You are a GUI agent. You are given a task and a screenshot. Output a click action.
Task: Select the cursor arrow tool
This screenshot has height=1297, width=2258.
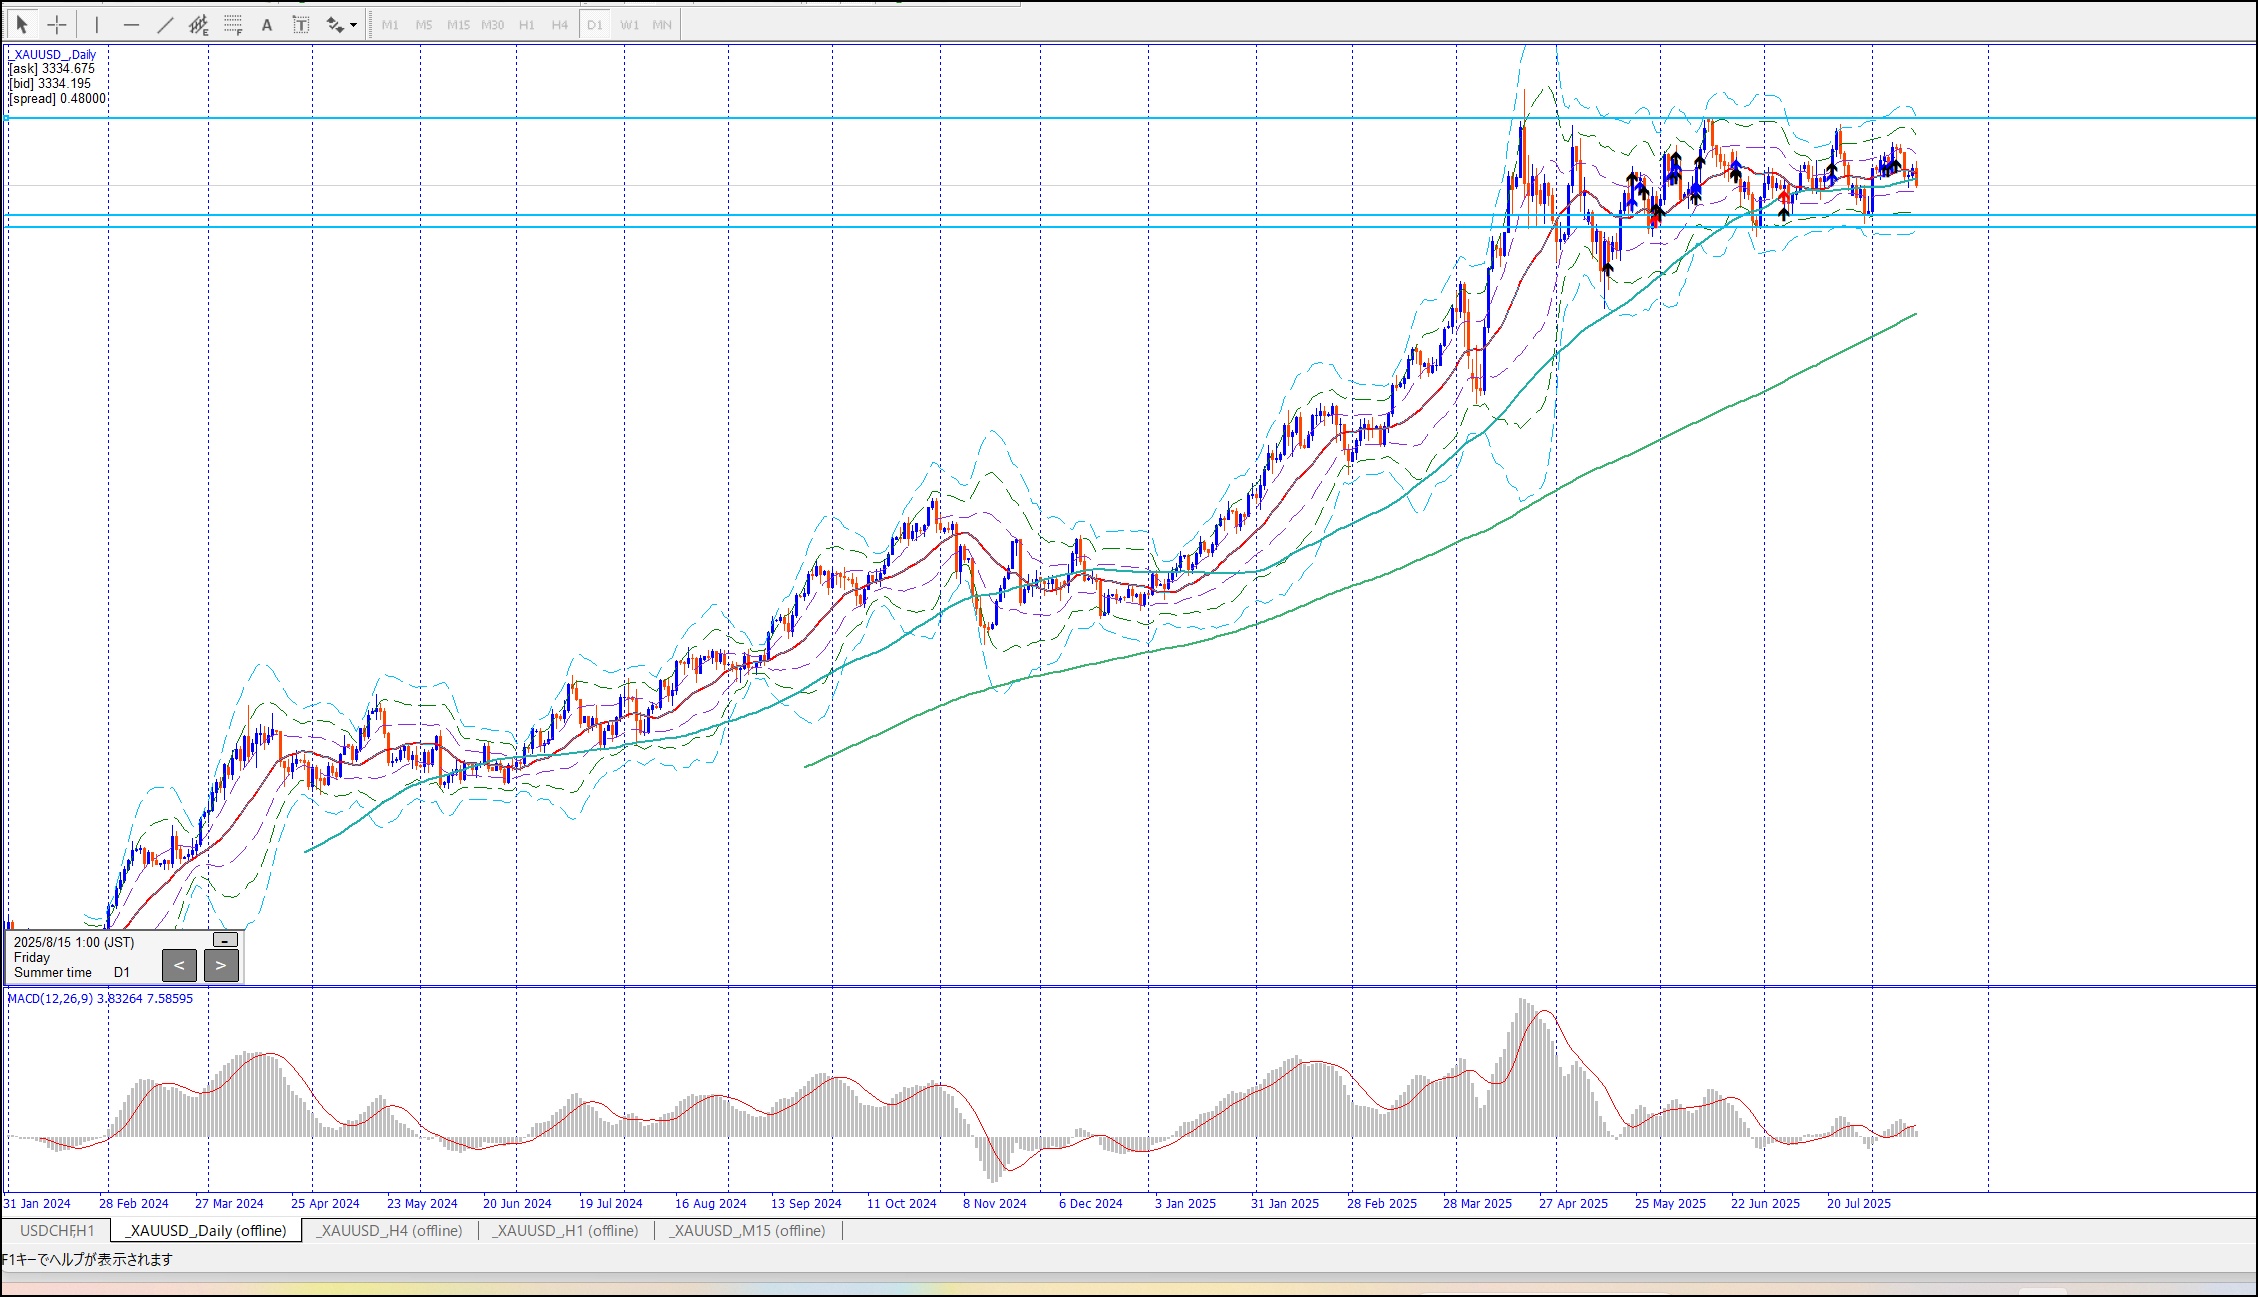[22, 24]
